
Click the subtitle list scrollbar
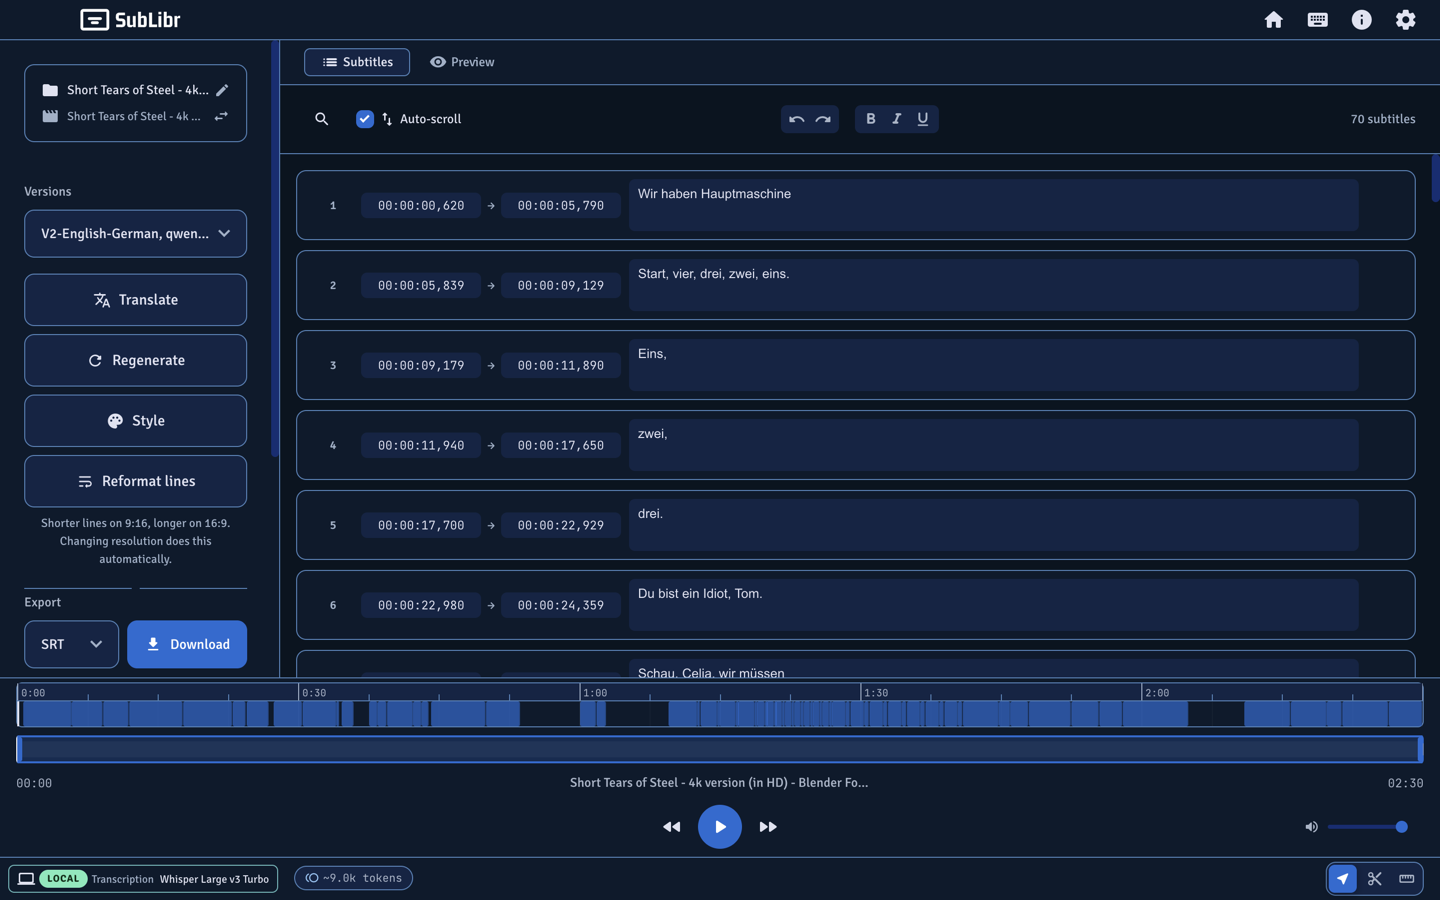[1435, 180]
